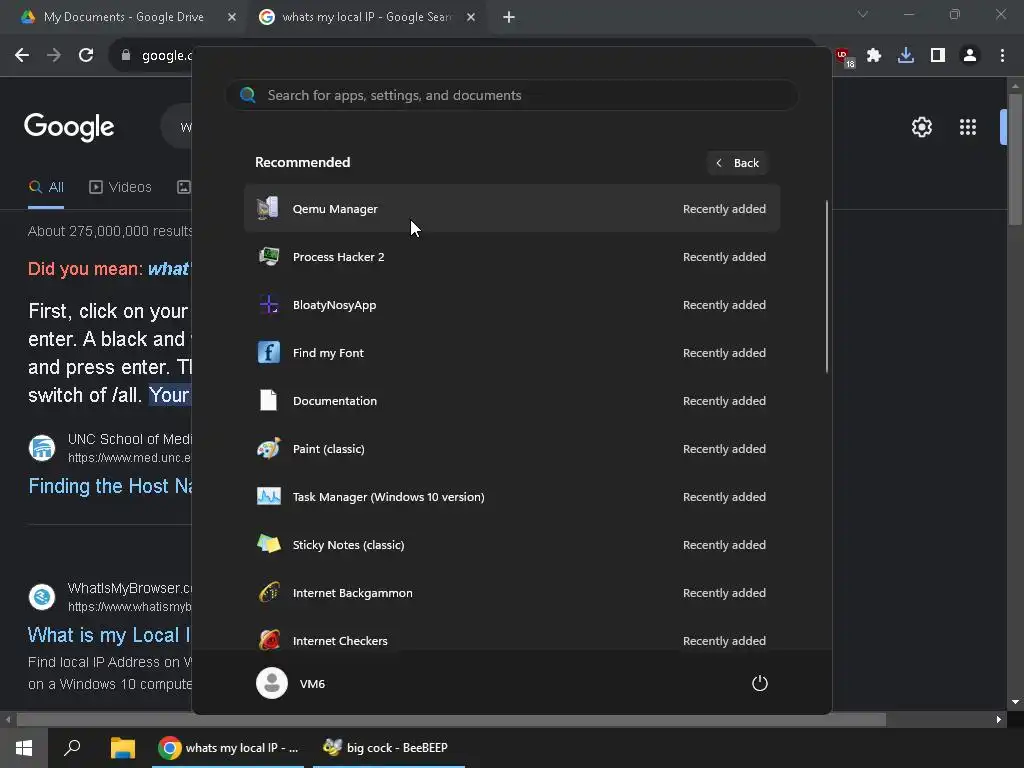This screenshot has width=1024, height=768.
Task: Open Chrome profile avatar icon
Action: pos(970,56)
